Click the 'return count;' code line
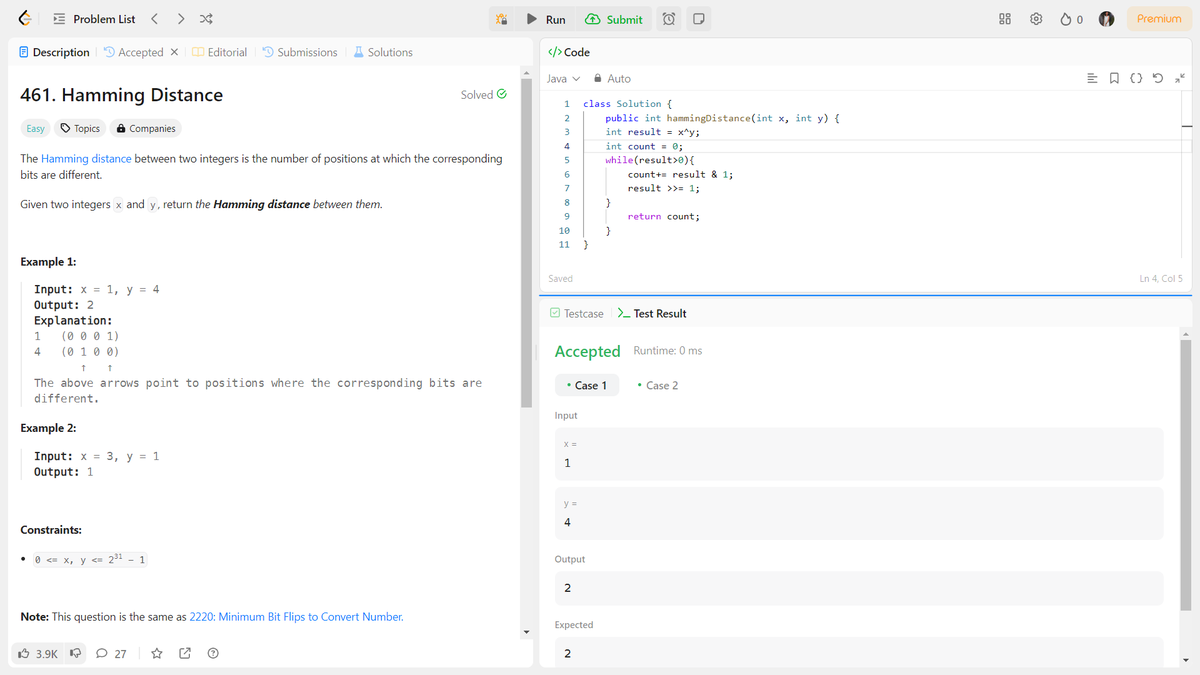The height and width of the screenshot is (675, 1200). [663, 216]
